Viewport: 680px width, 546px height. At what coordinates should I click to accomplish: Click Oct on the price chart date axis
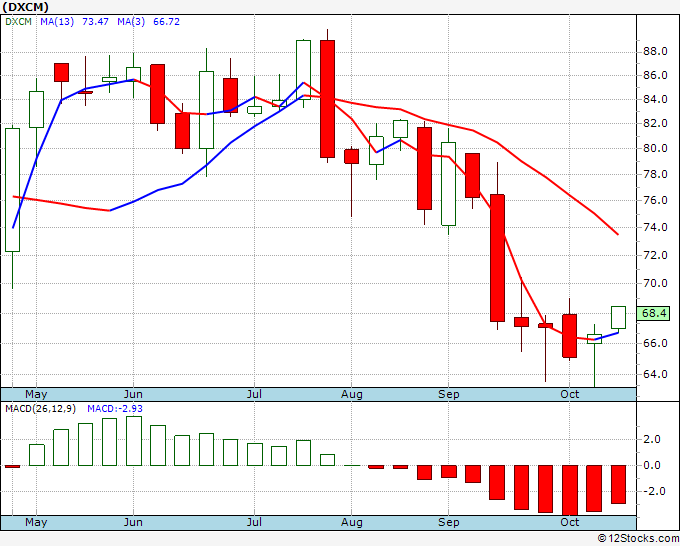click(x=569, y=394)
